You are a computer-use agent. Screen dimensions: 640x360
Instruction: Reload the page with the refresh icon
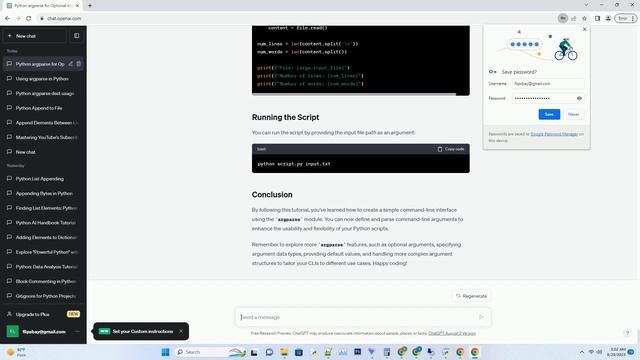[x=29, y=18]
